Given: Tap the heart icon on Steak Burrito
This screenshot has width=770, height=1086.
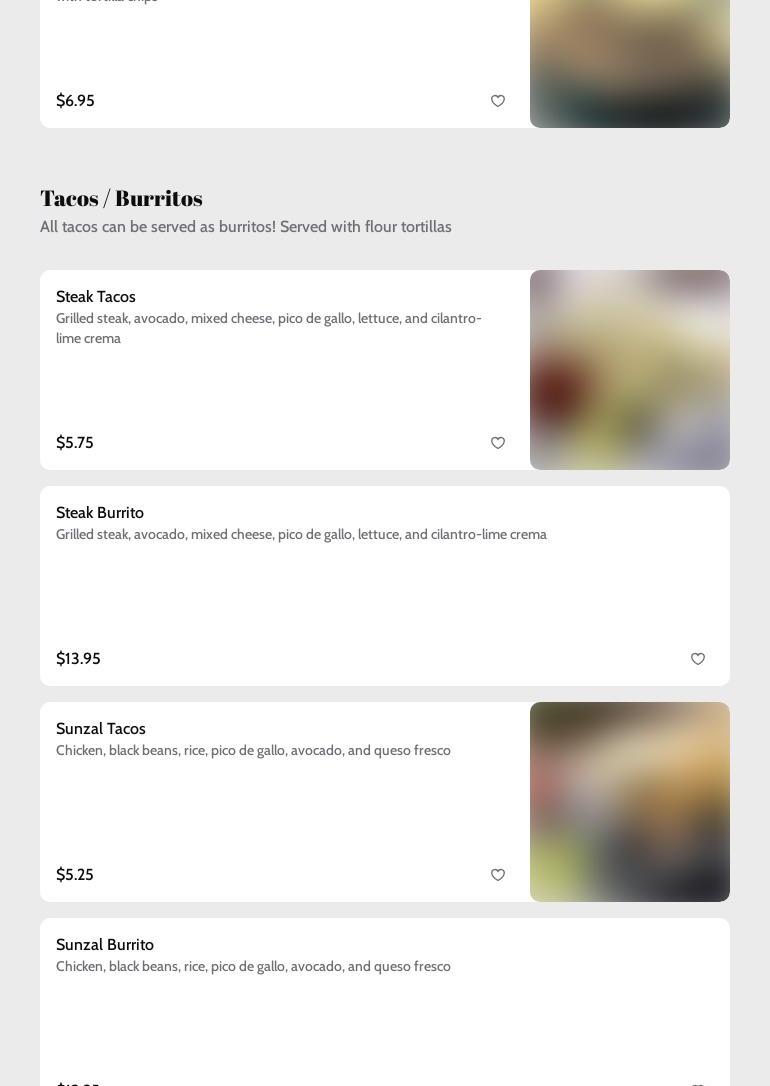Looking at the screenshot, I should (x=698, y=659).
